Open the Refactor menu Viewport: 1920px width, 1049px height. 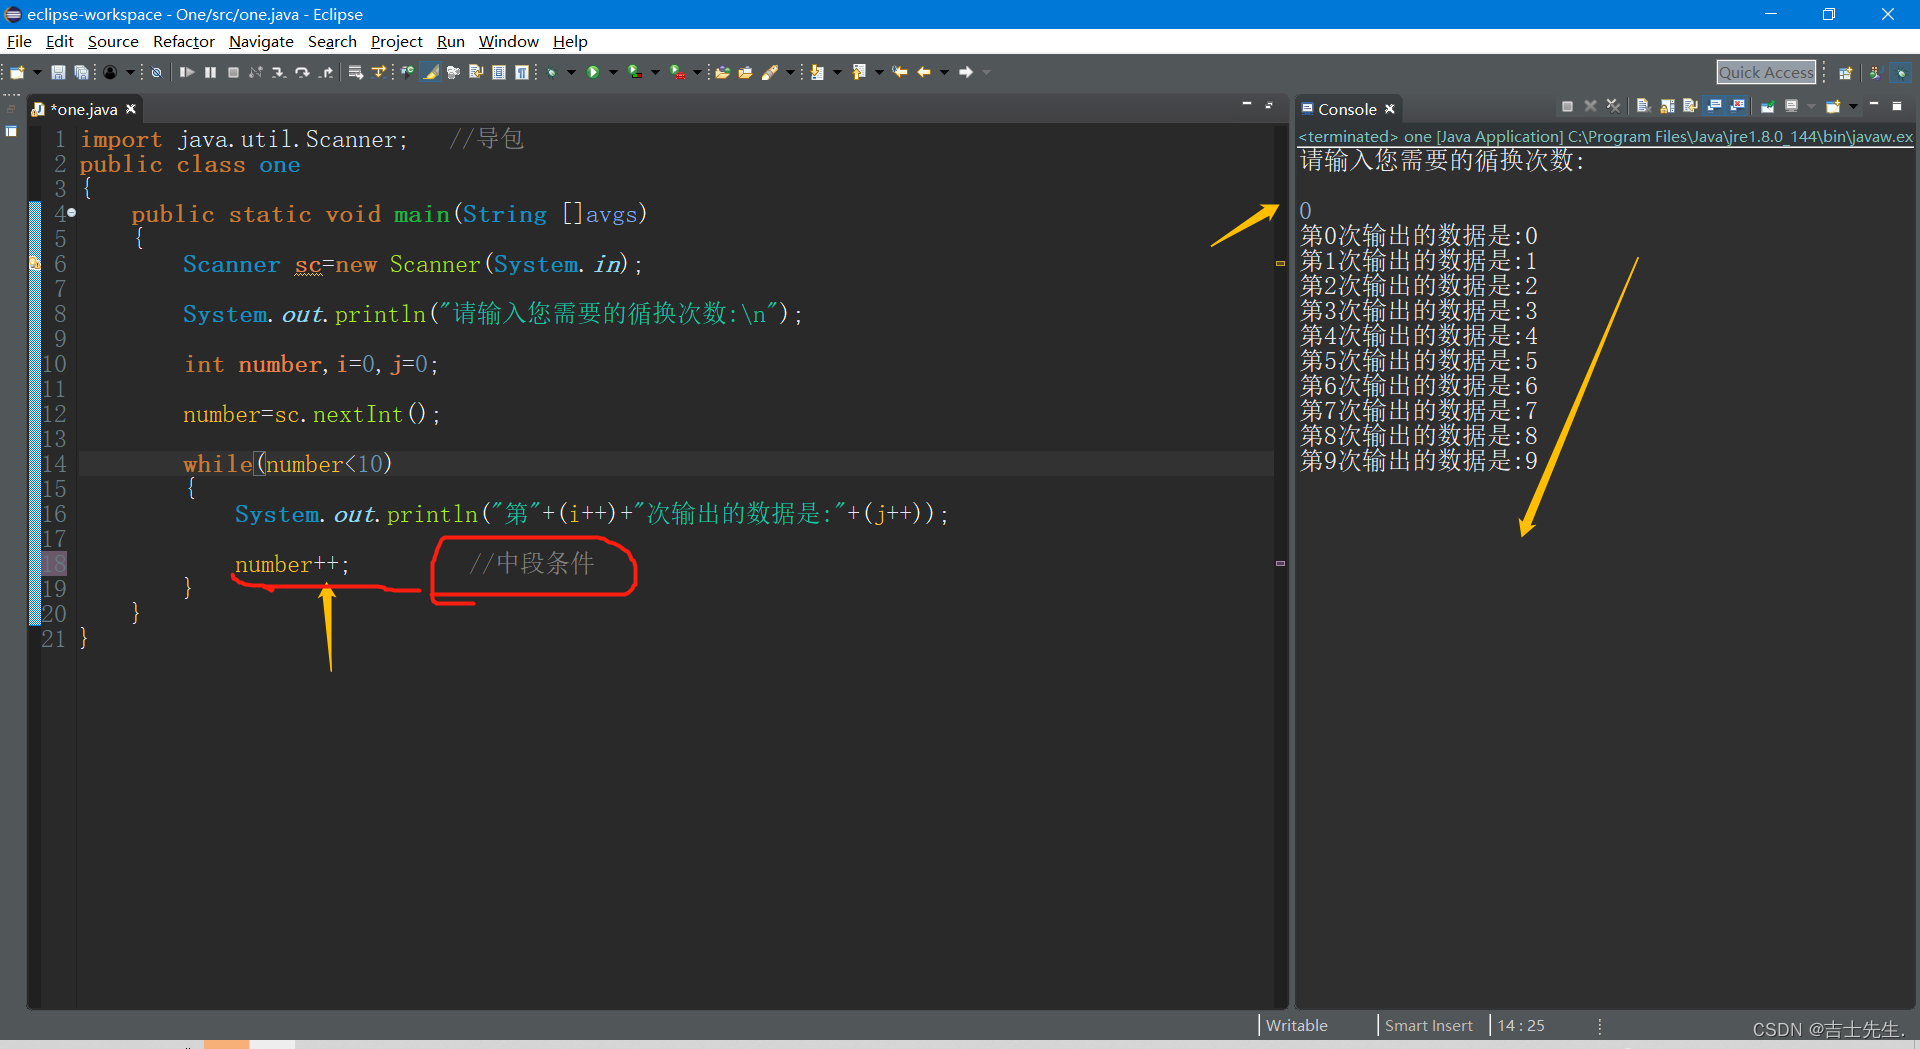pos(184,41)
